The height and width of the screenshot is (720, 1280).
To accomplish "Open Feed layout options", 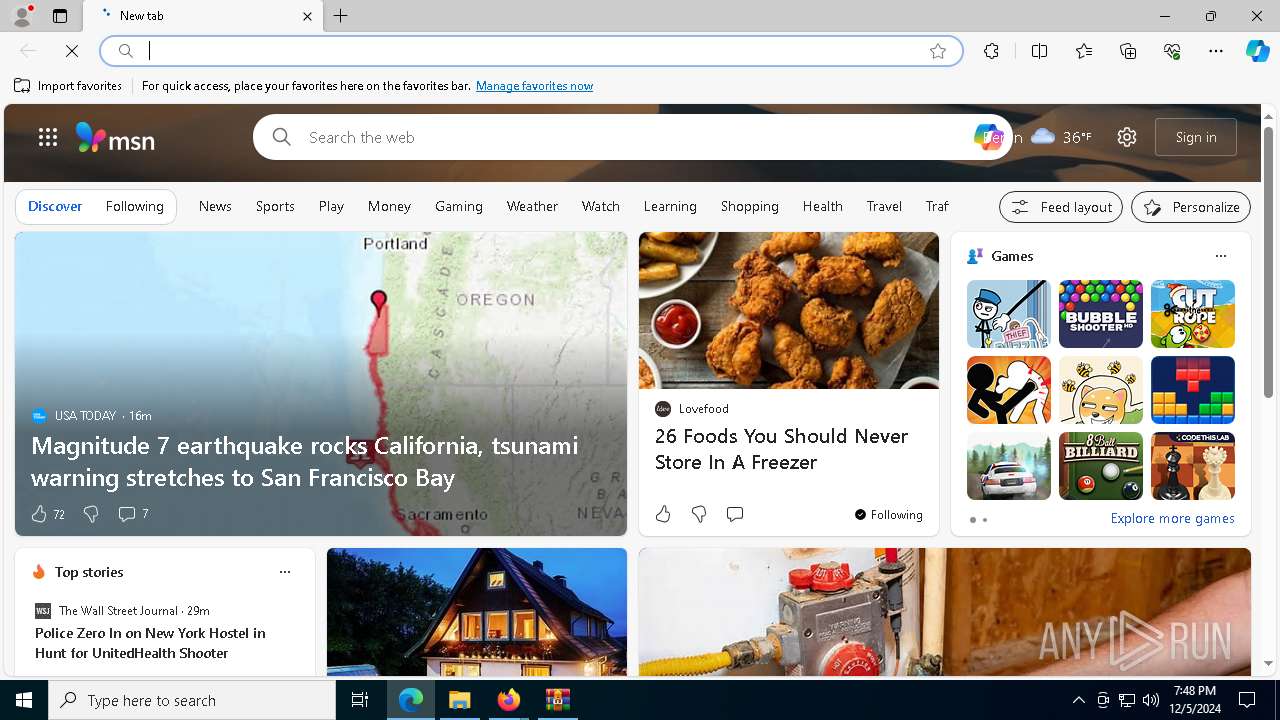I will click(x=1061, y=207).
